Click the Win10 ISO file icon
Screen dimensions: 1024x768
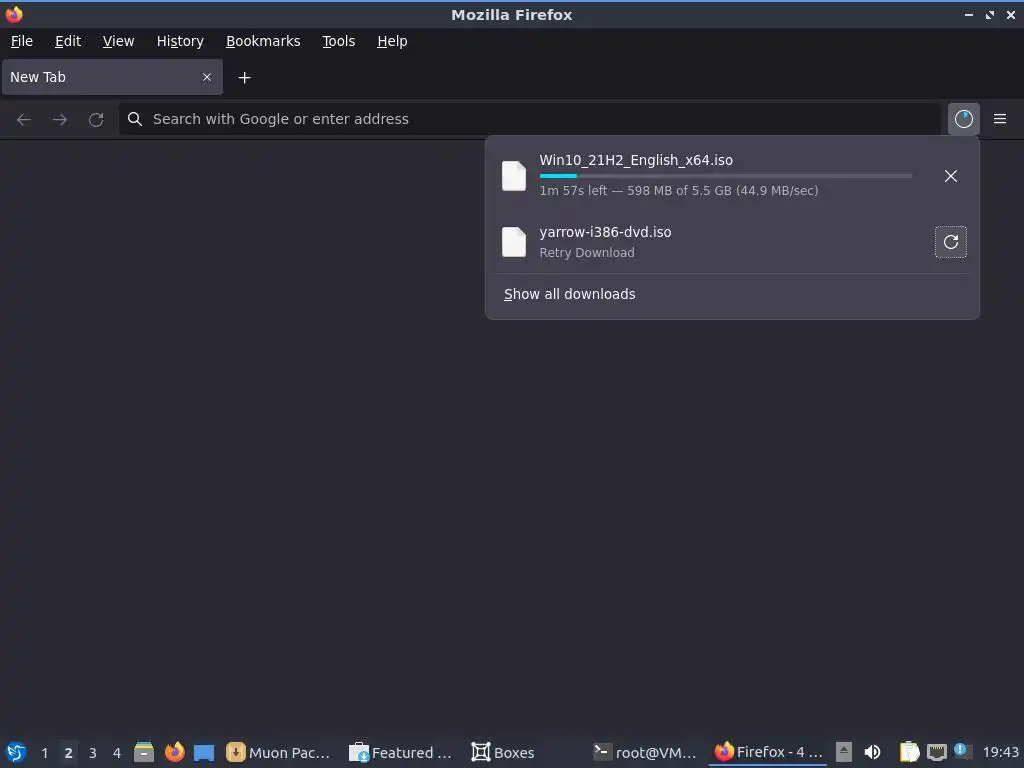click(513, 176)
